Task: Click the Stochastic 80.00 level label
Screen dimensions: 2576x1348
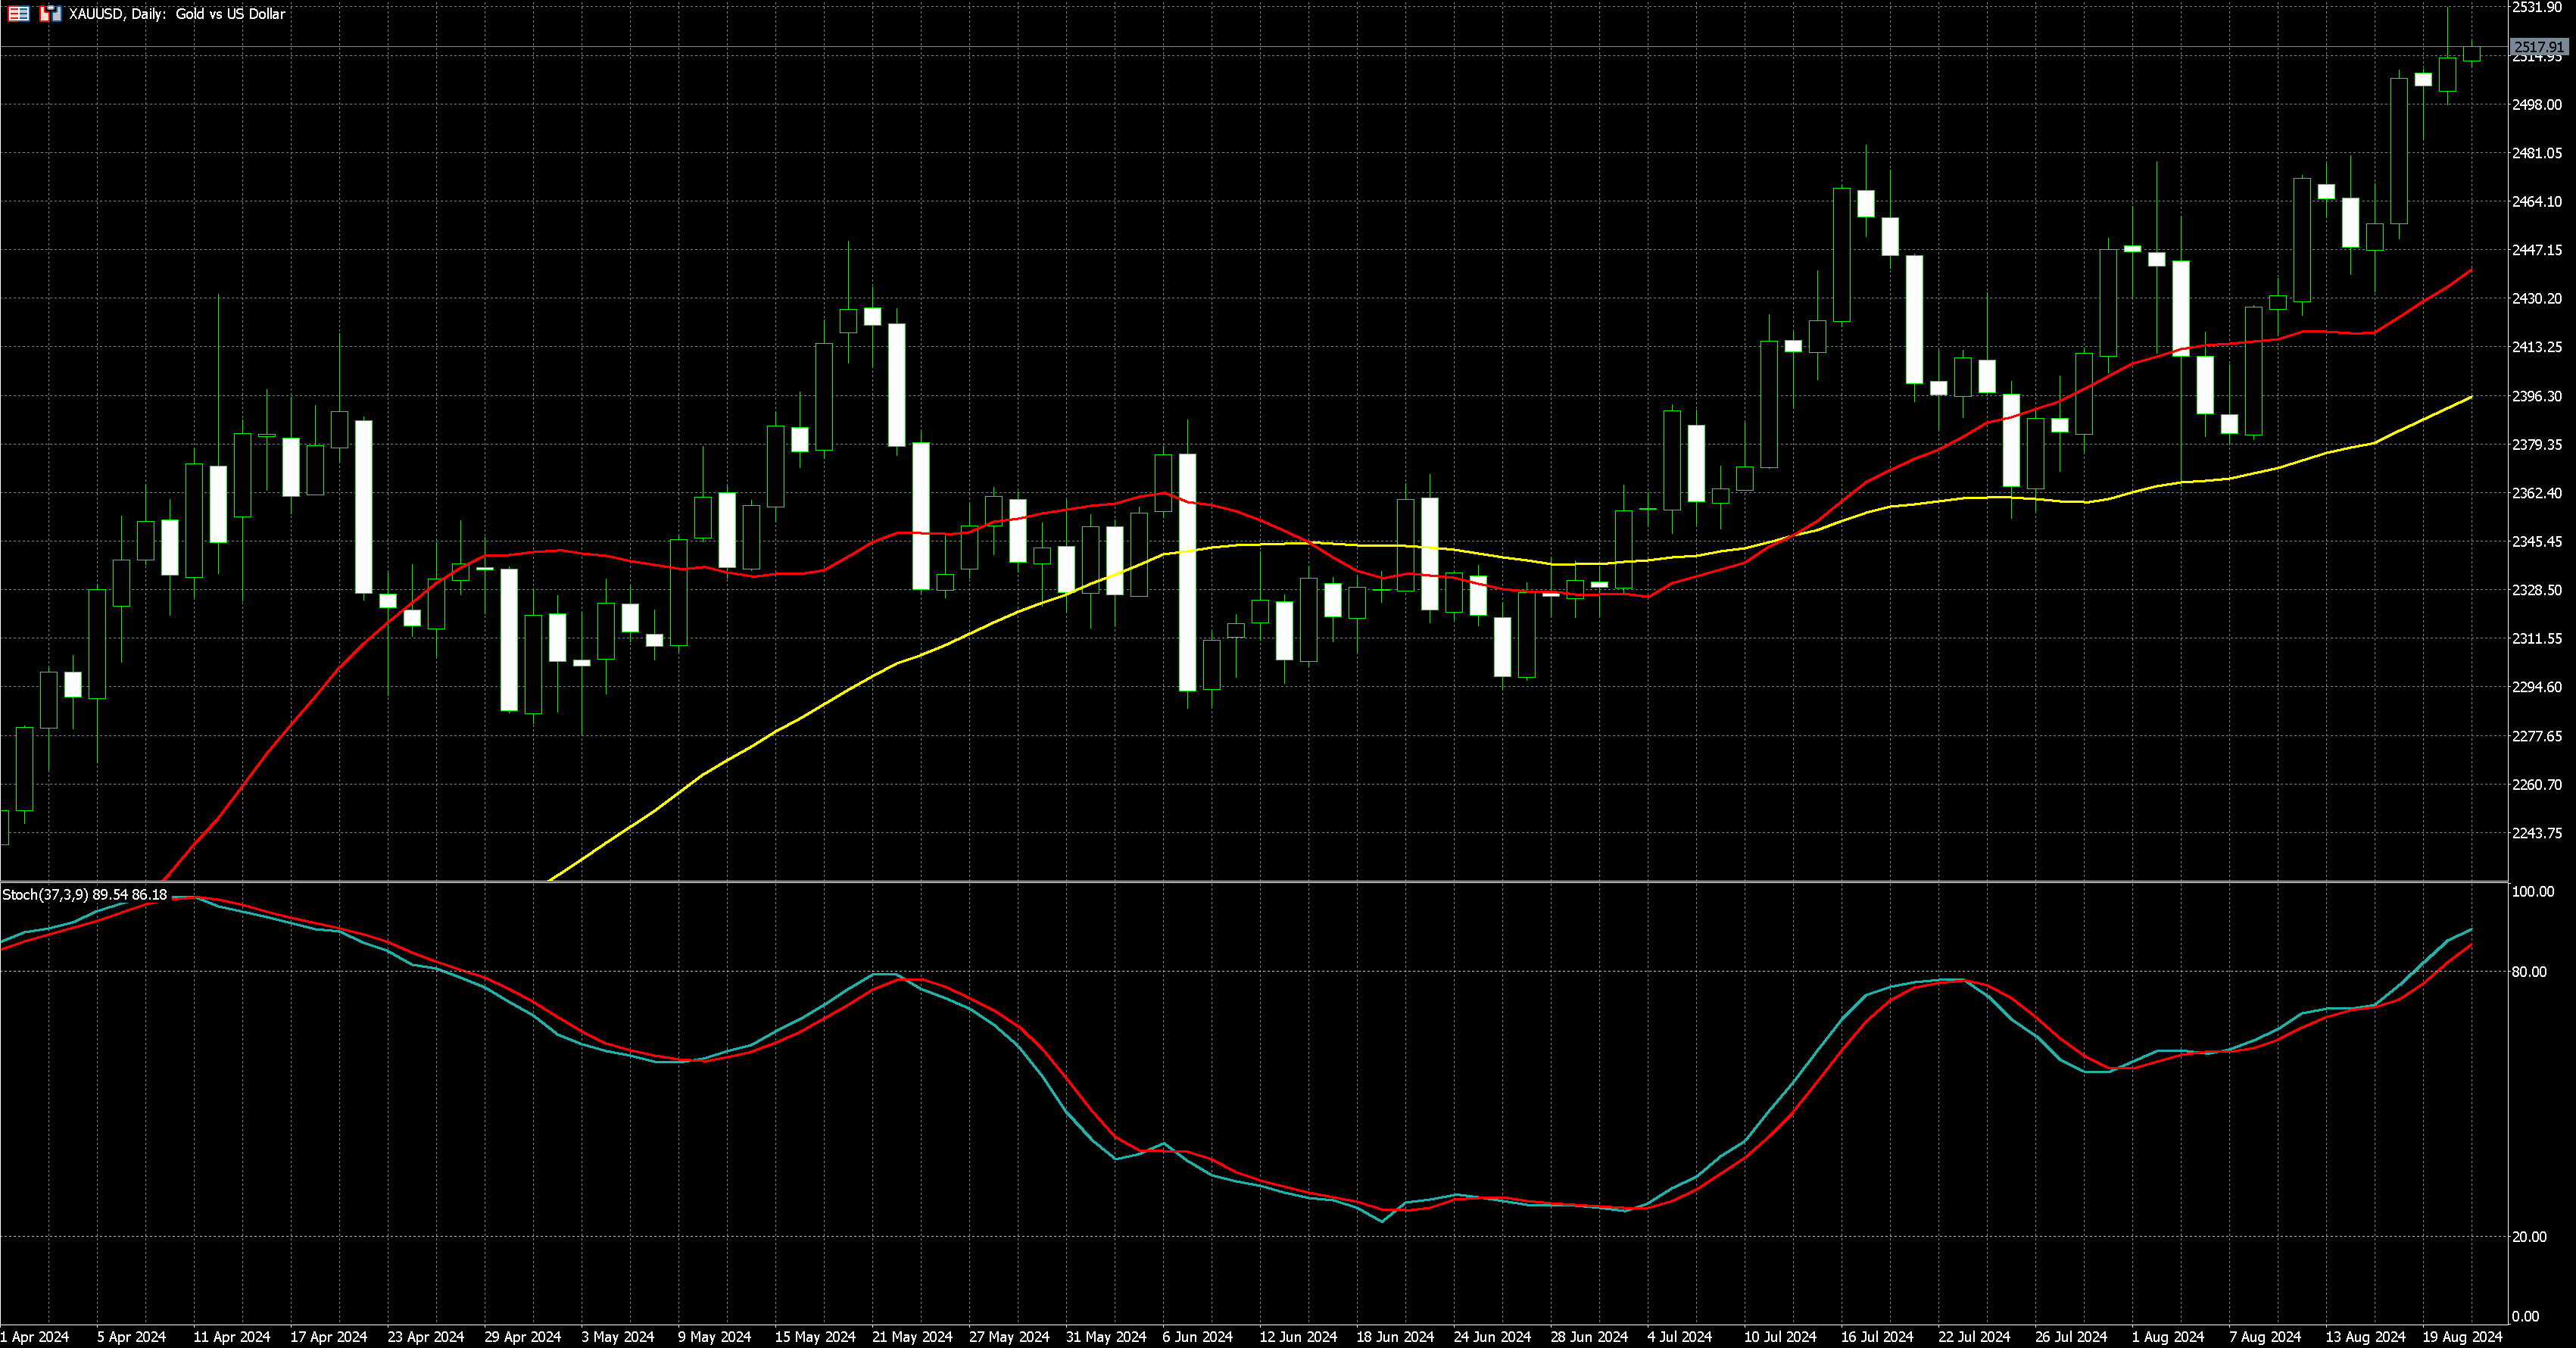Action: point(2529,972)
